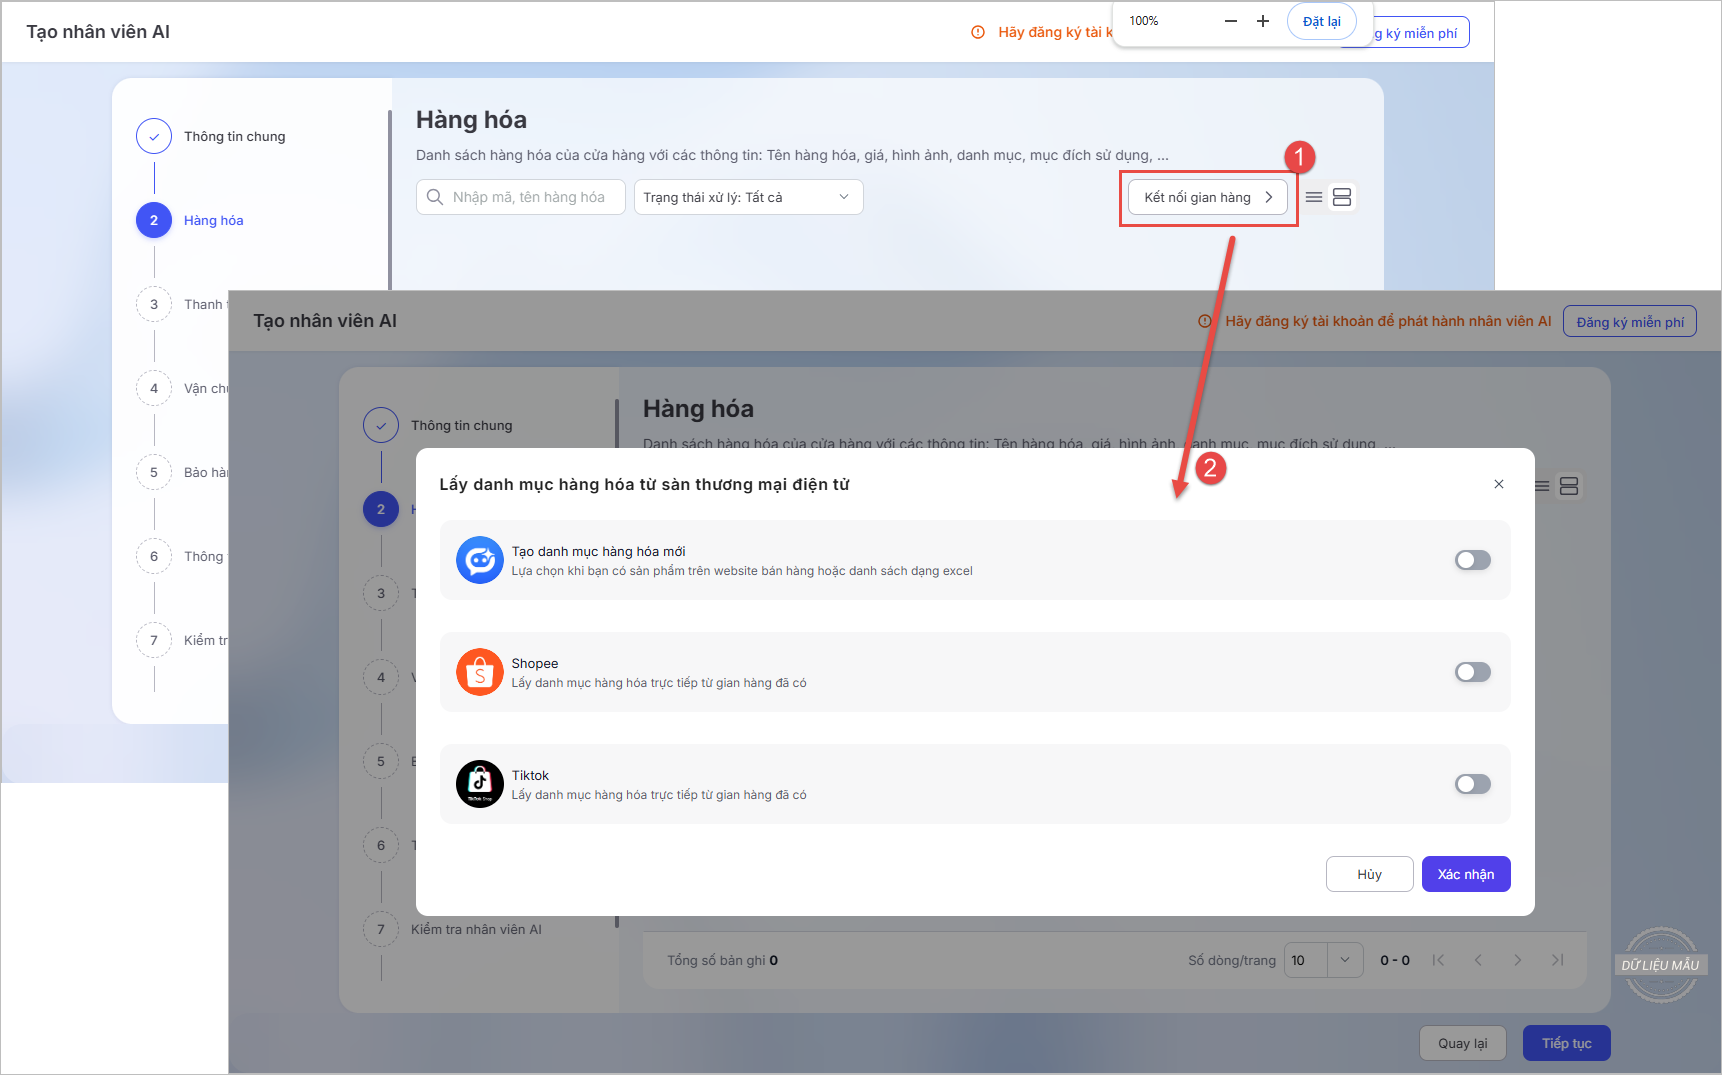Click the zoom out minus icon
The width and height of the screenshot is (1722, 1075).
coord(1231,21)
